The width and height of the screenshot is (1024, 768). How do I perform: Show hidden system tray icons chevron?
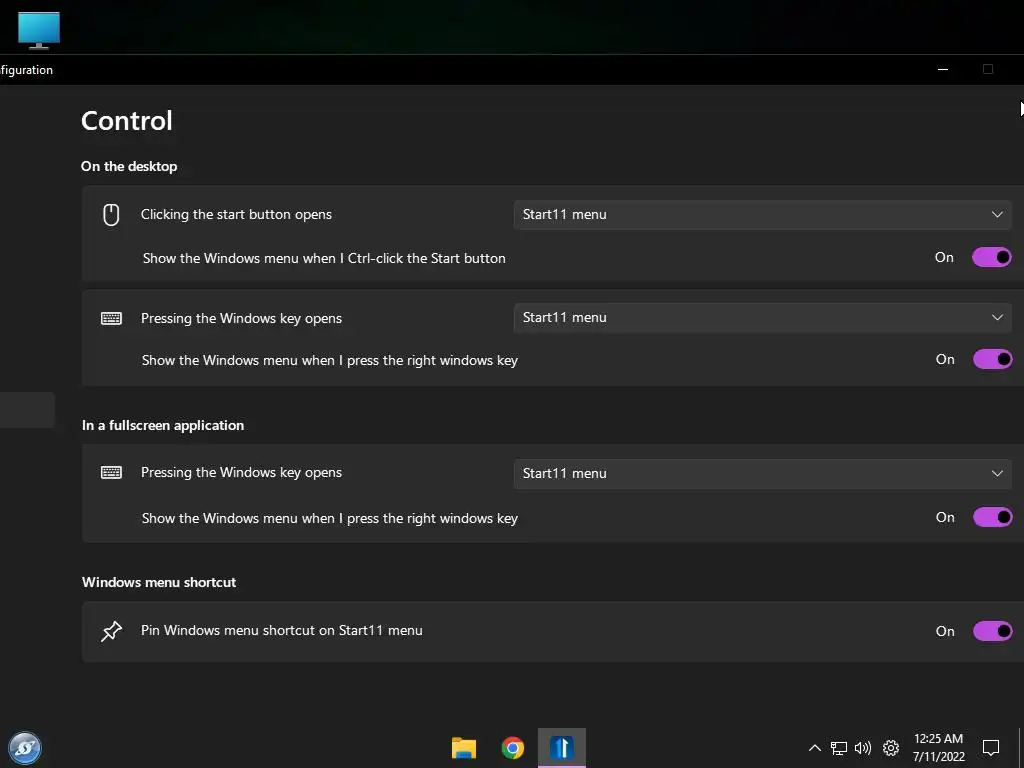pos(814,748)
